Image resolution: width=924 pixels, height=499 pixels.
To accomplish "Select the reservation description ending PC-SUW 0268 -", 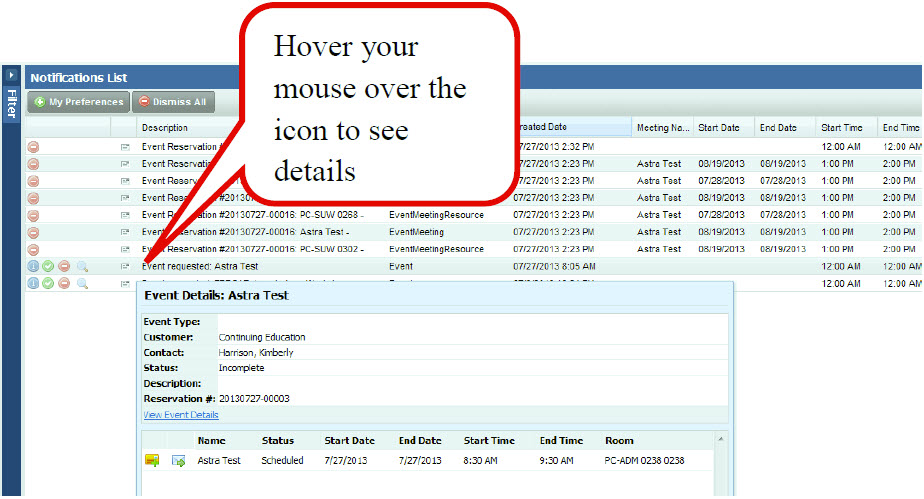I will (253, 215).
